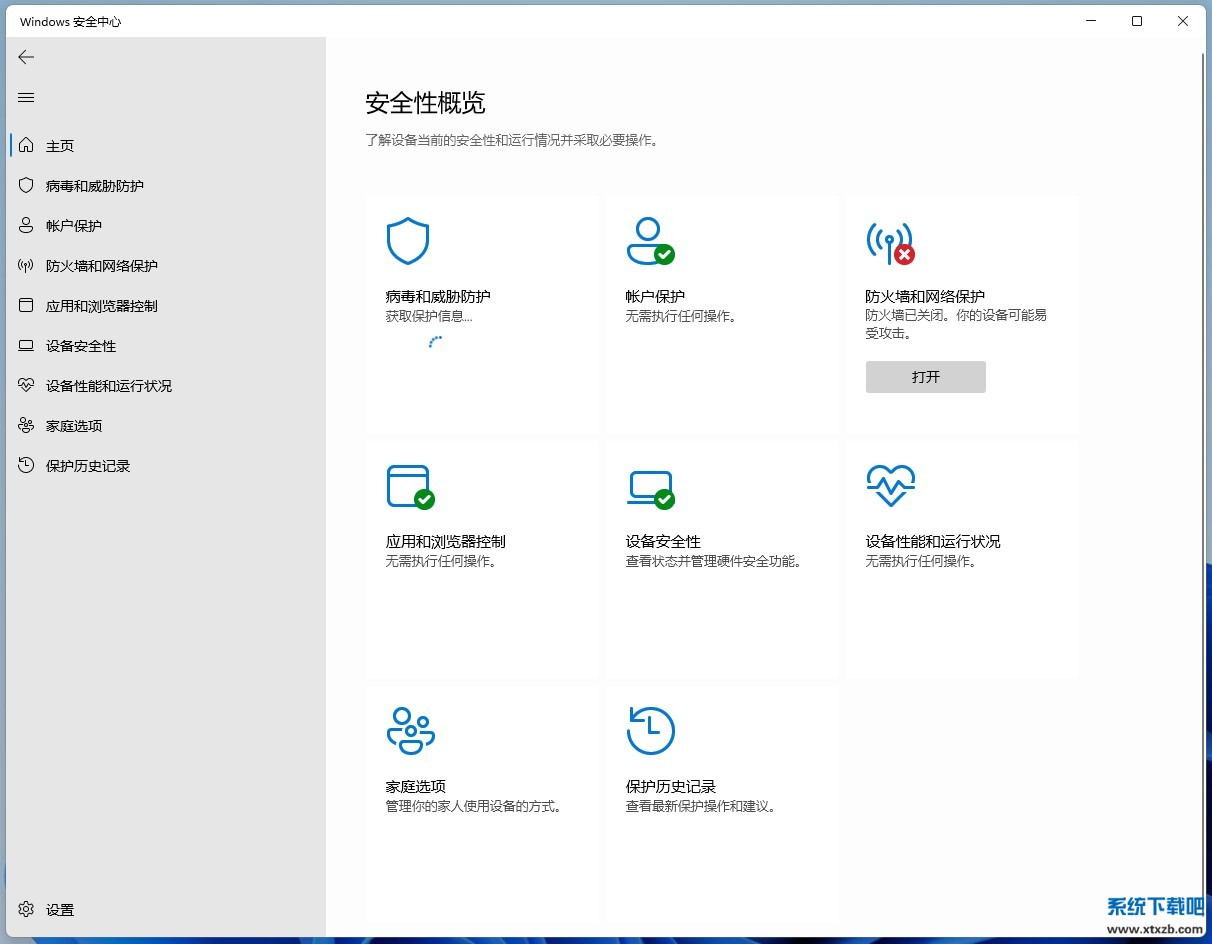Open 设备性能和运行状况 in navigation pane
This screenshot has height=944, width=1212.
point(109,386)
